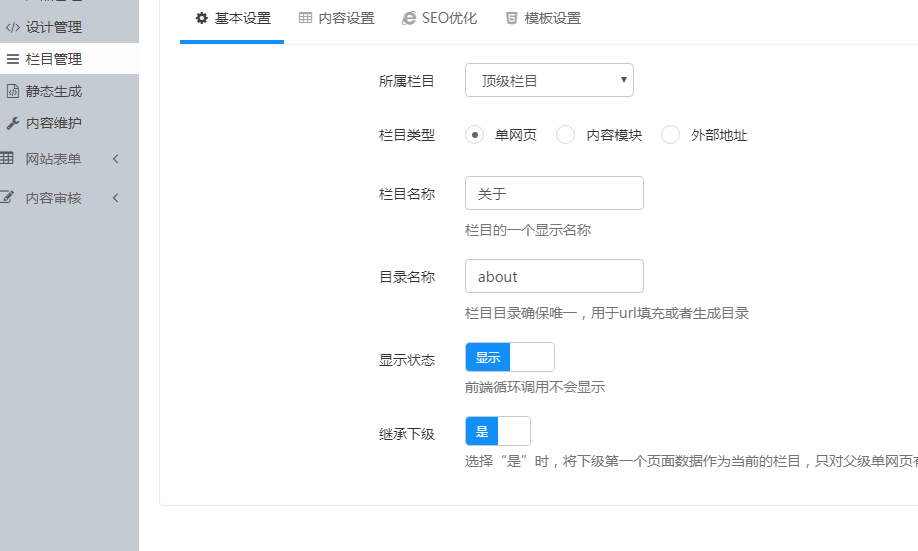This screenshot has height=551, width=918.
Task: Click the 目录名称 field label
Action: coord(407,277)
